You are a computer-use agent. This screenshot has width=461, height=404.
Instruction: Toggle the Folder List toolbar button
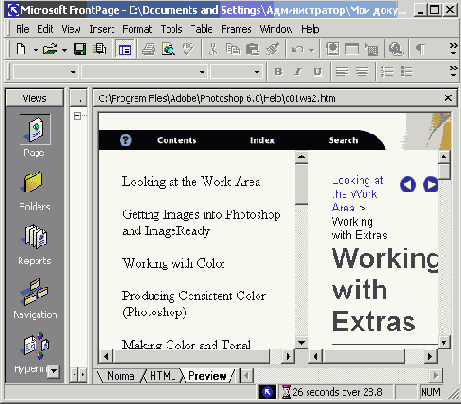(125, 49)
